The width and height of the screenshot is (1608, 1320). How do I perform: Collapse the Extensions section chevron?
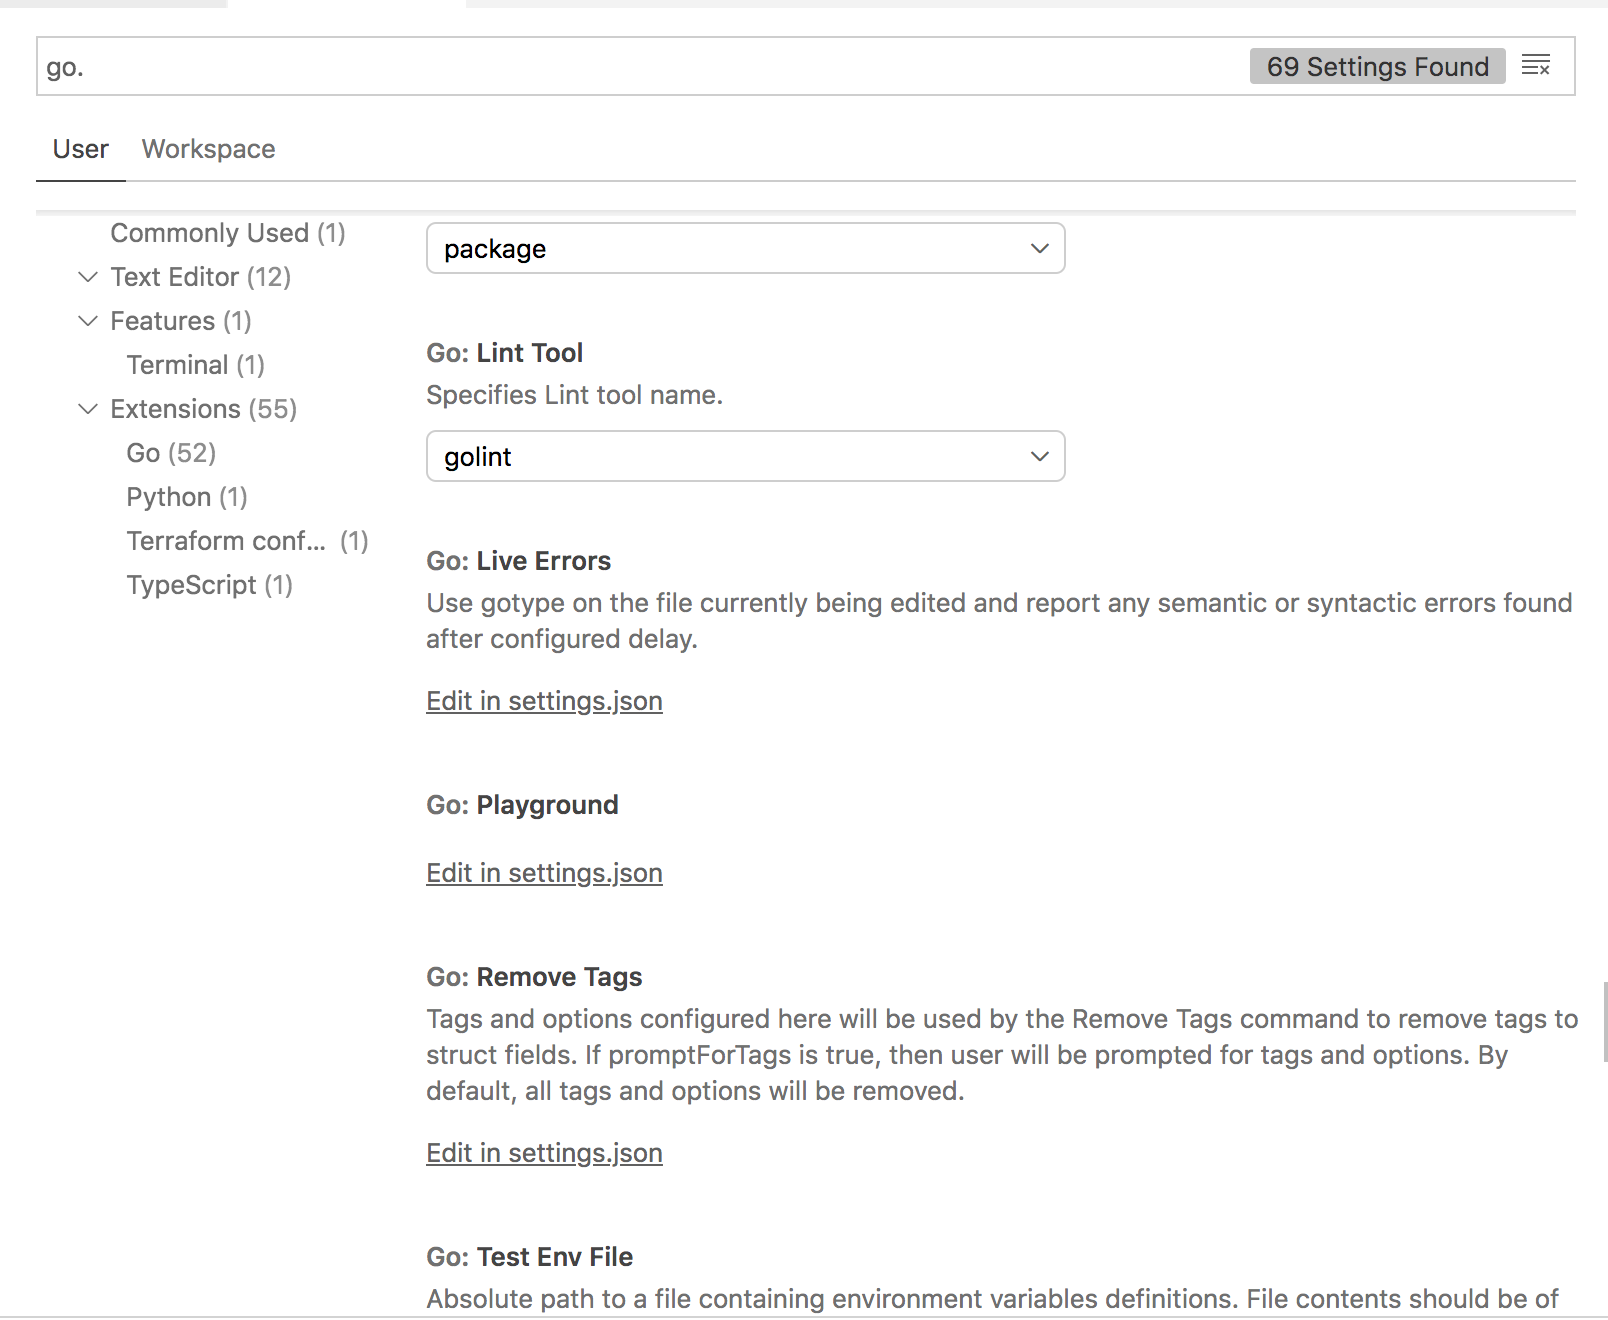(88, 409)
